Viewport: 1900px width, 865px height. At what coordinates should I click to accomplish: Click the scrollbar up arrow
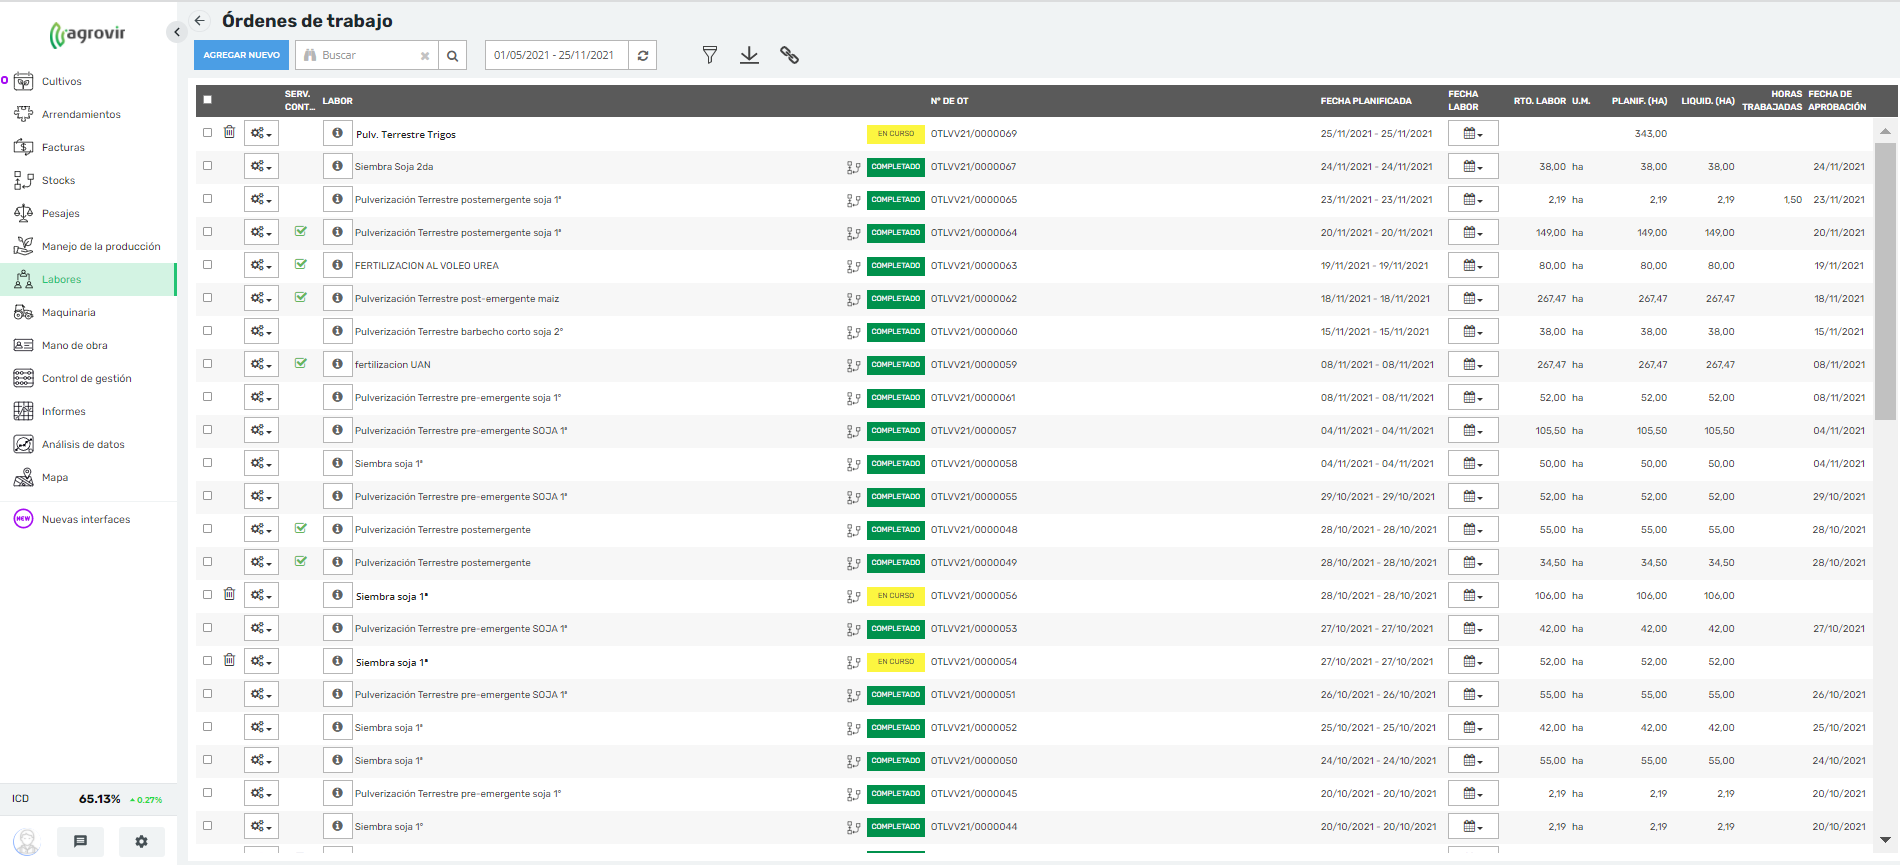(1885, 131)
